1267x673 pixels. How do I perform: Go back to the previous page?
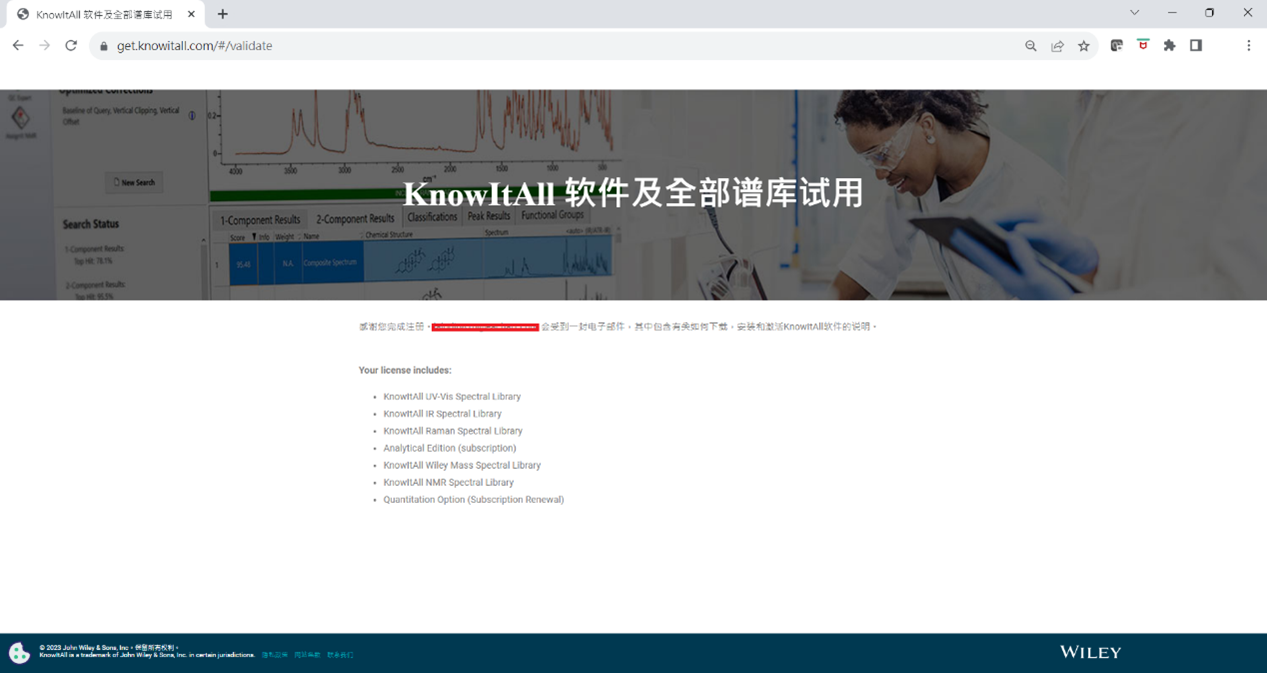tap(18, 46)
